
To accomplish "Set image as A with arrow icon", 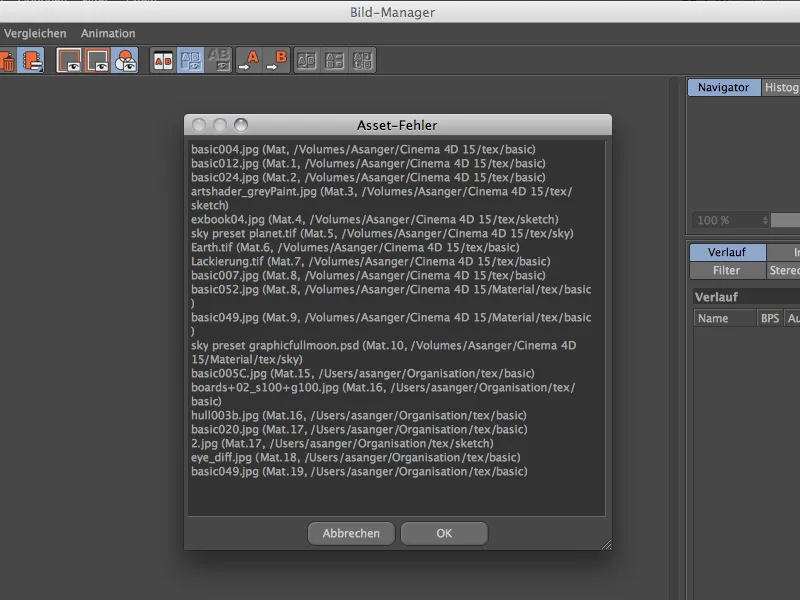I will [x=249, y=60].
